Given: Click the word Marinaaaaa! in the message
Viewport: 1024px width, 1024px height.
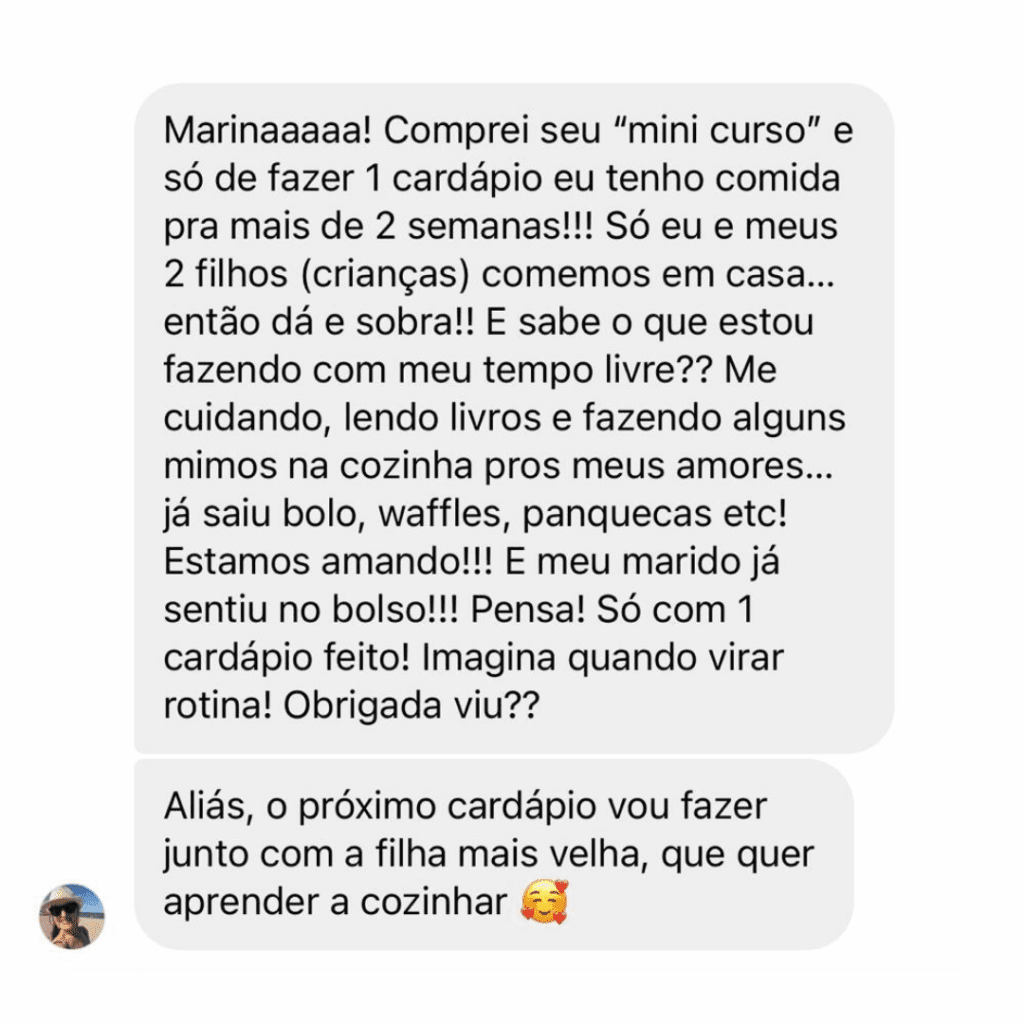Looking at the screenshot, I should [x=268, y=131].
